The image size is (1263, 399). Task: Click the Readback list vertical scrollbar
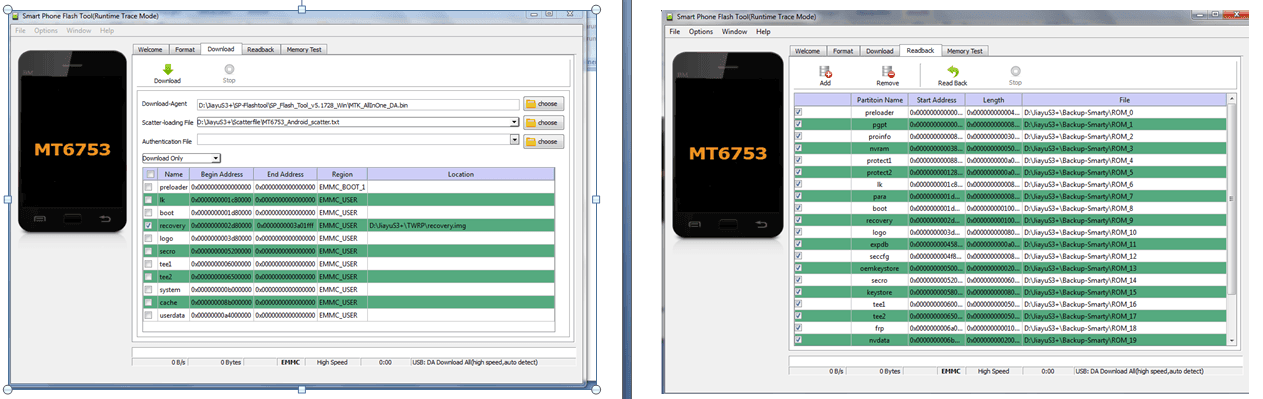point(1232,220)
